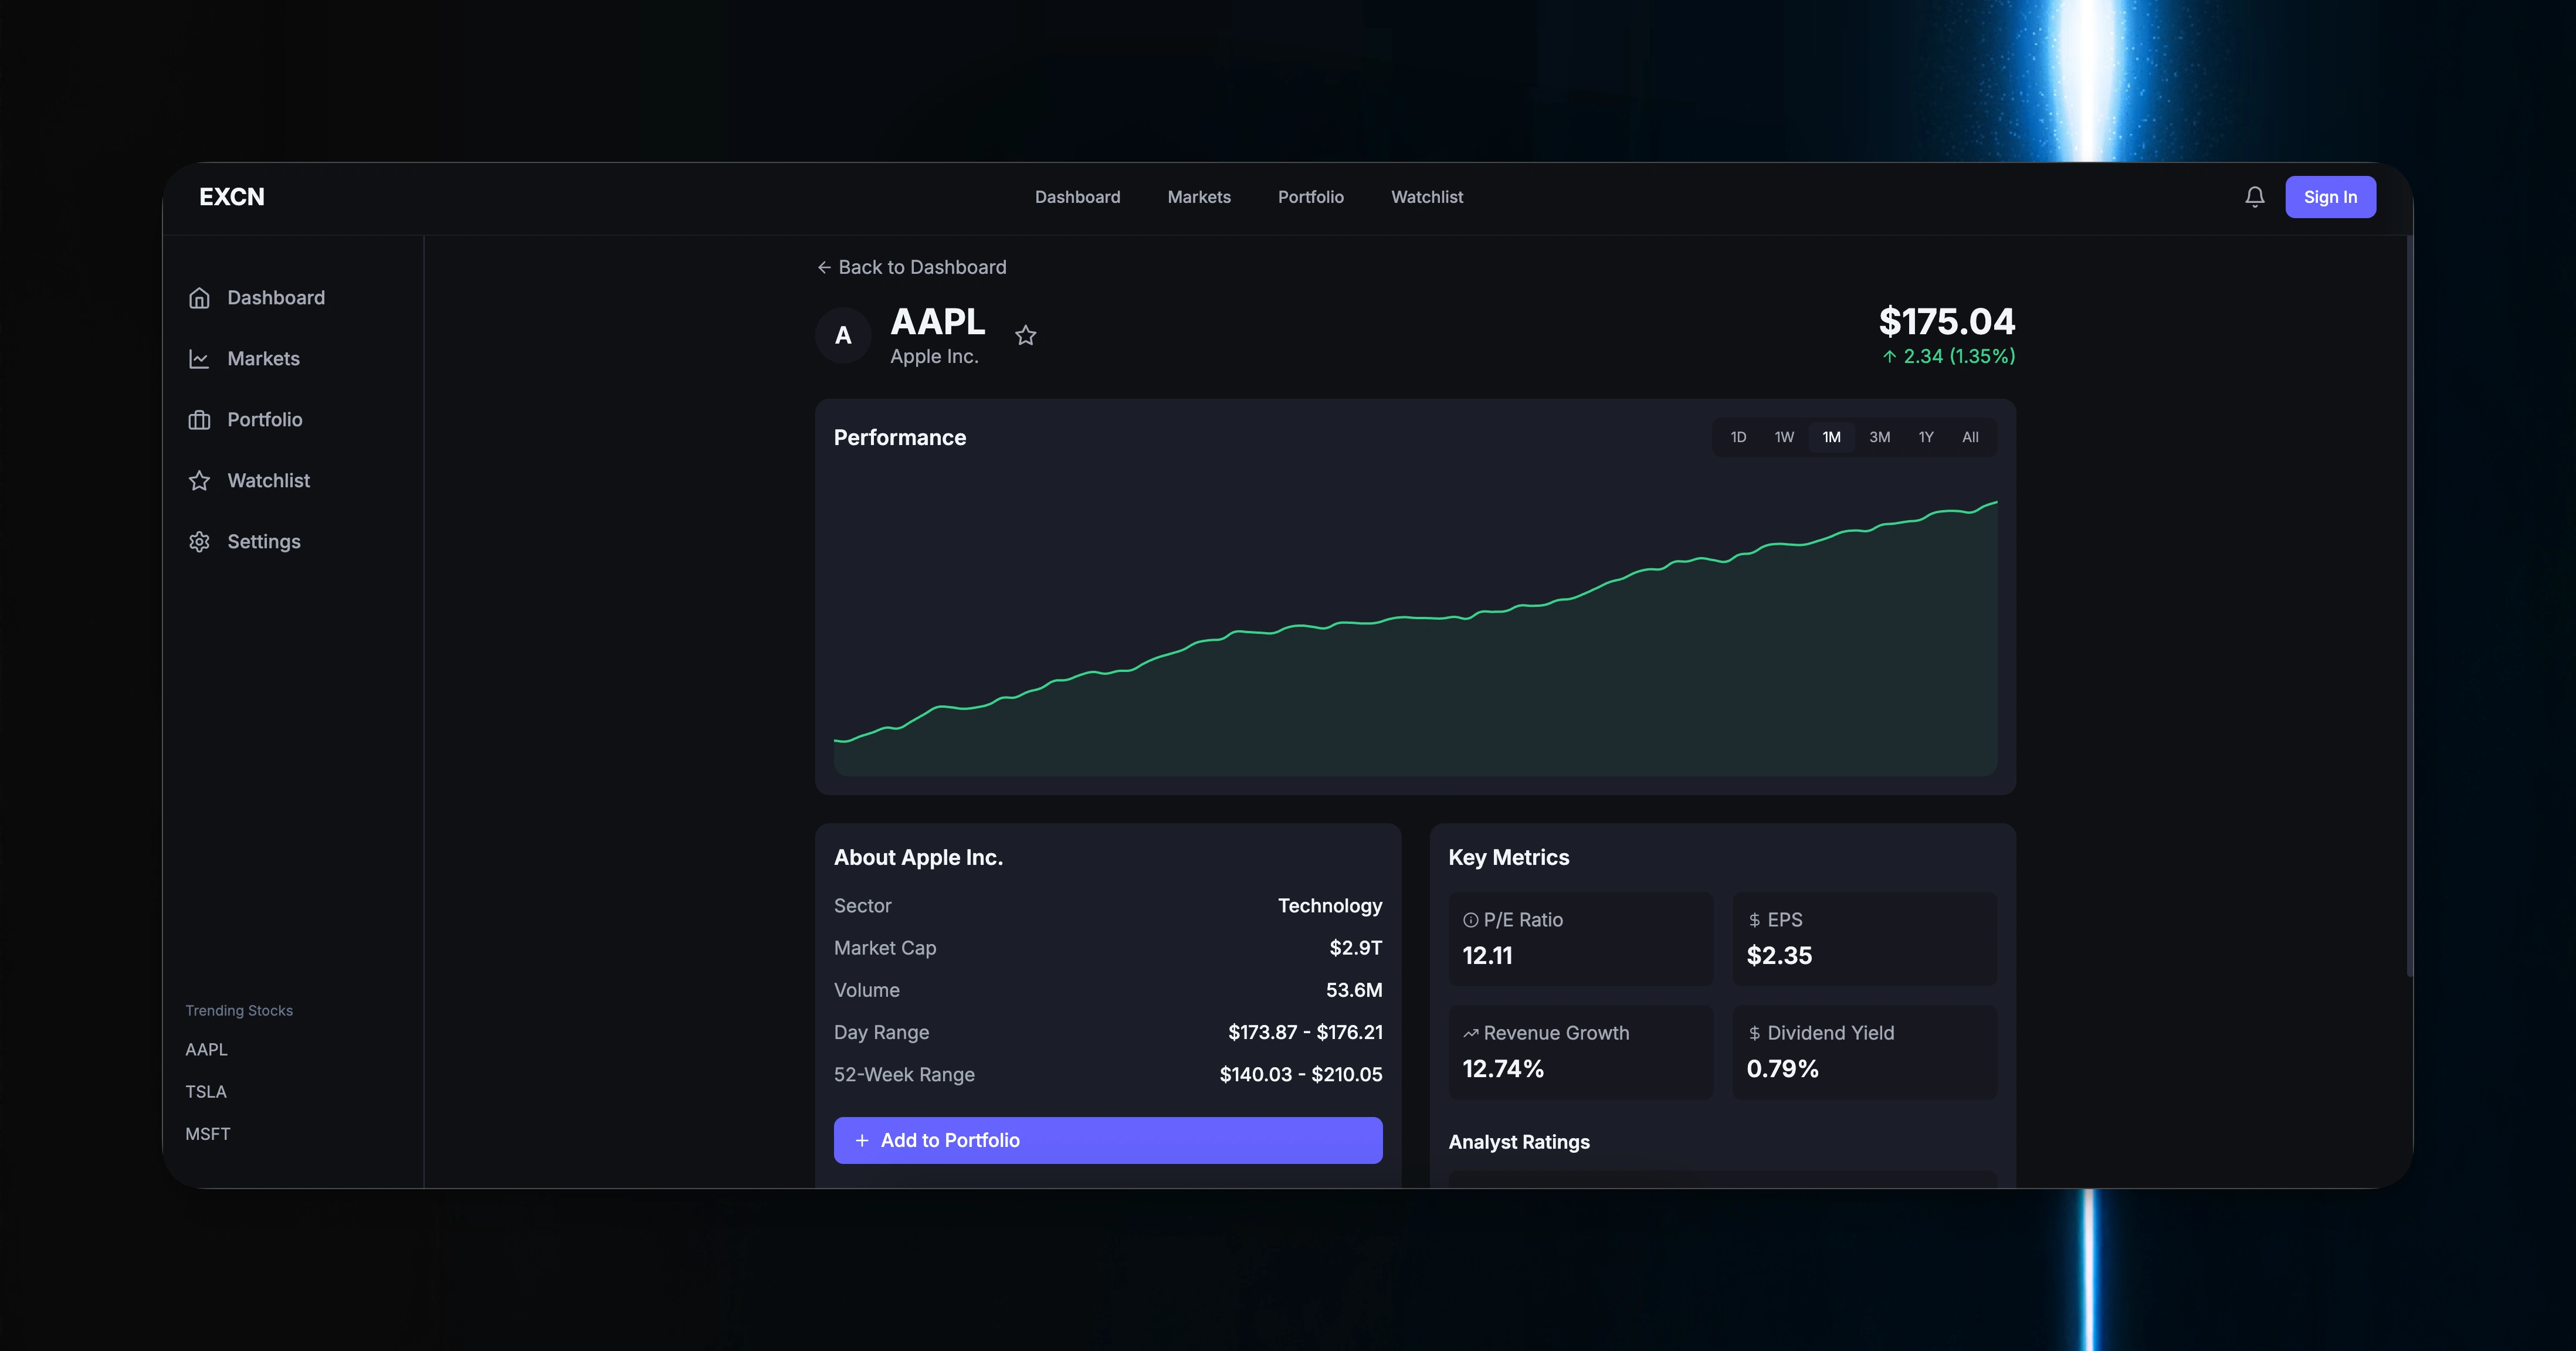Click the sidebar Markets label
Image resolution: width=2576 pixels, height=1351 pixels.
(x=263, y=359)
